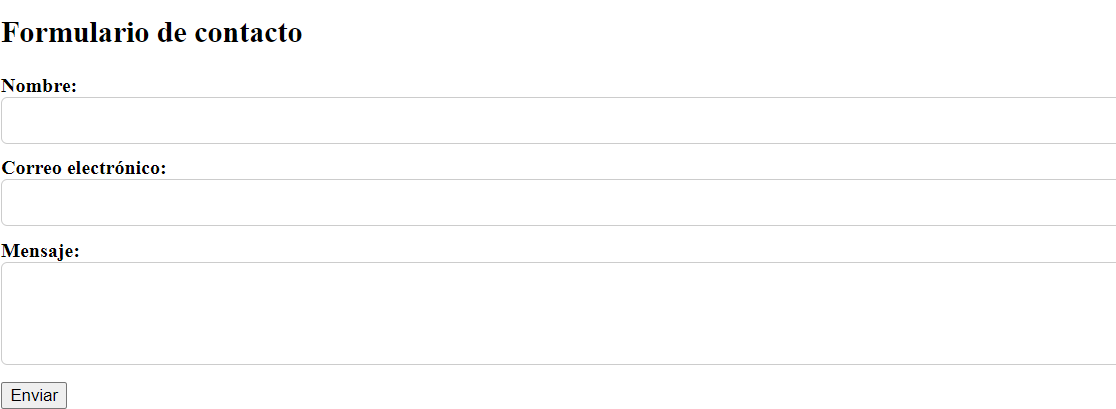Screen dimensions: 1116x409
Task: Click the "Nombre:" label text
Action: (39, 86)
